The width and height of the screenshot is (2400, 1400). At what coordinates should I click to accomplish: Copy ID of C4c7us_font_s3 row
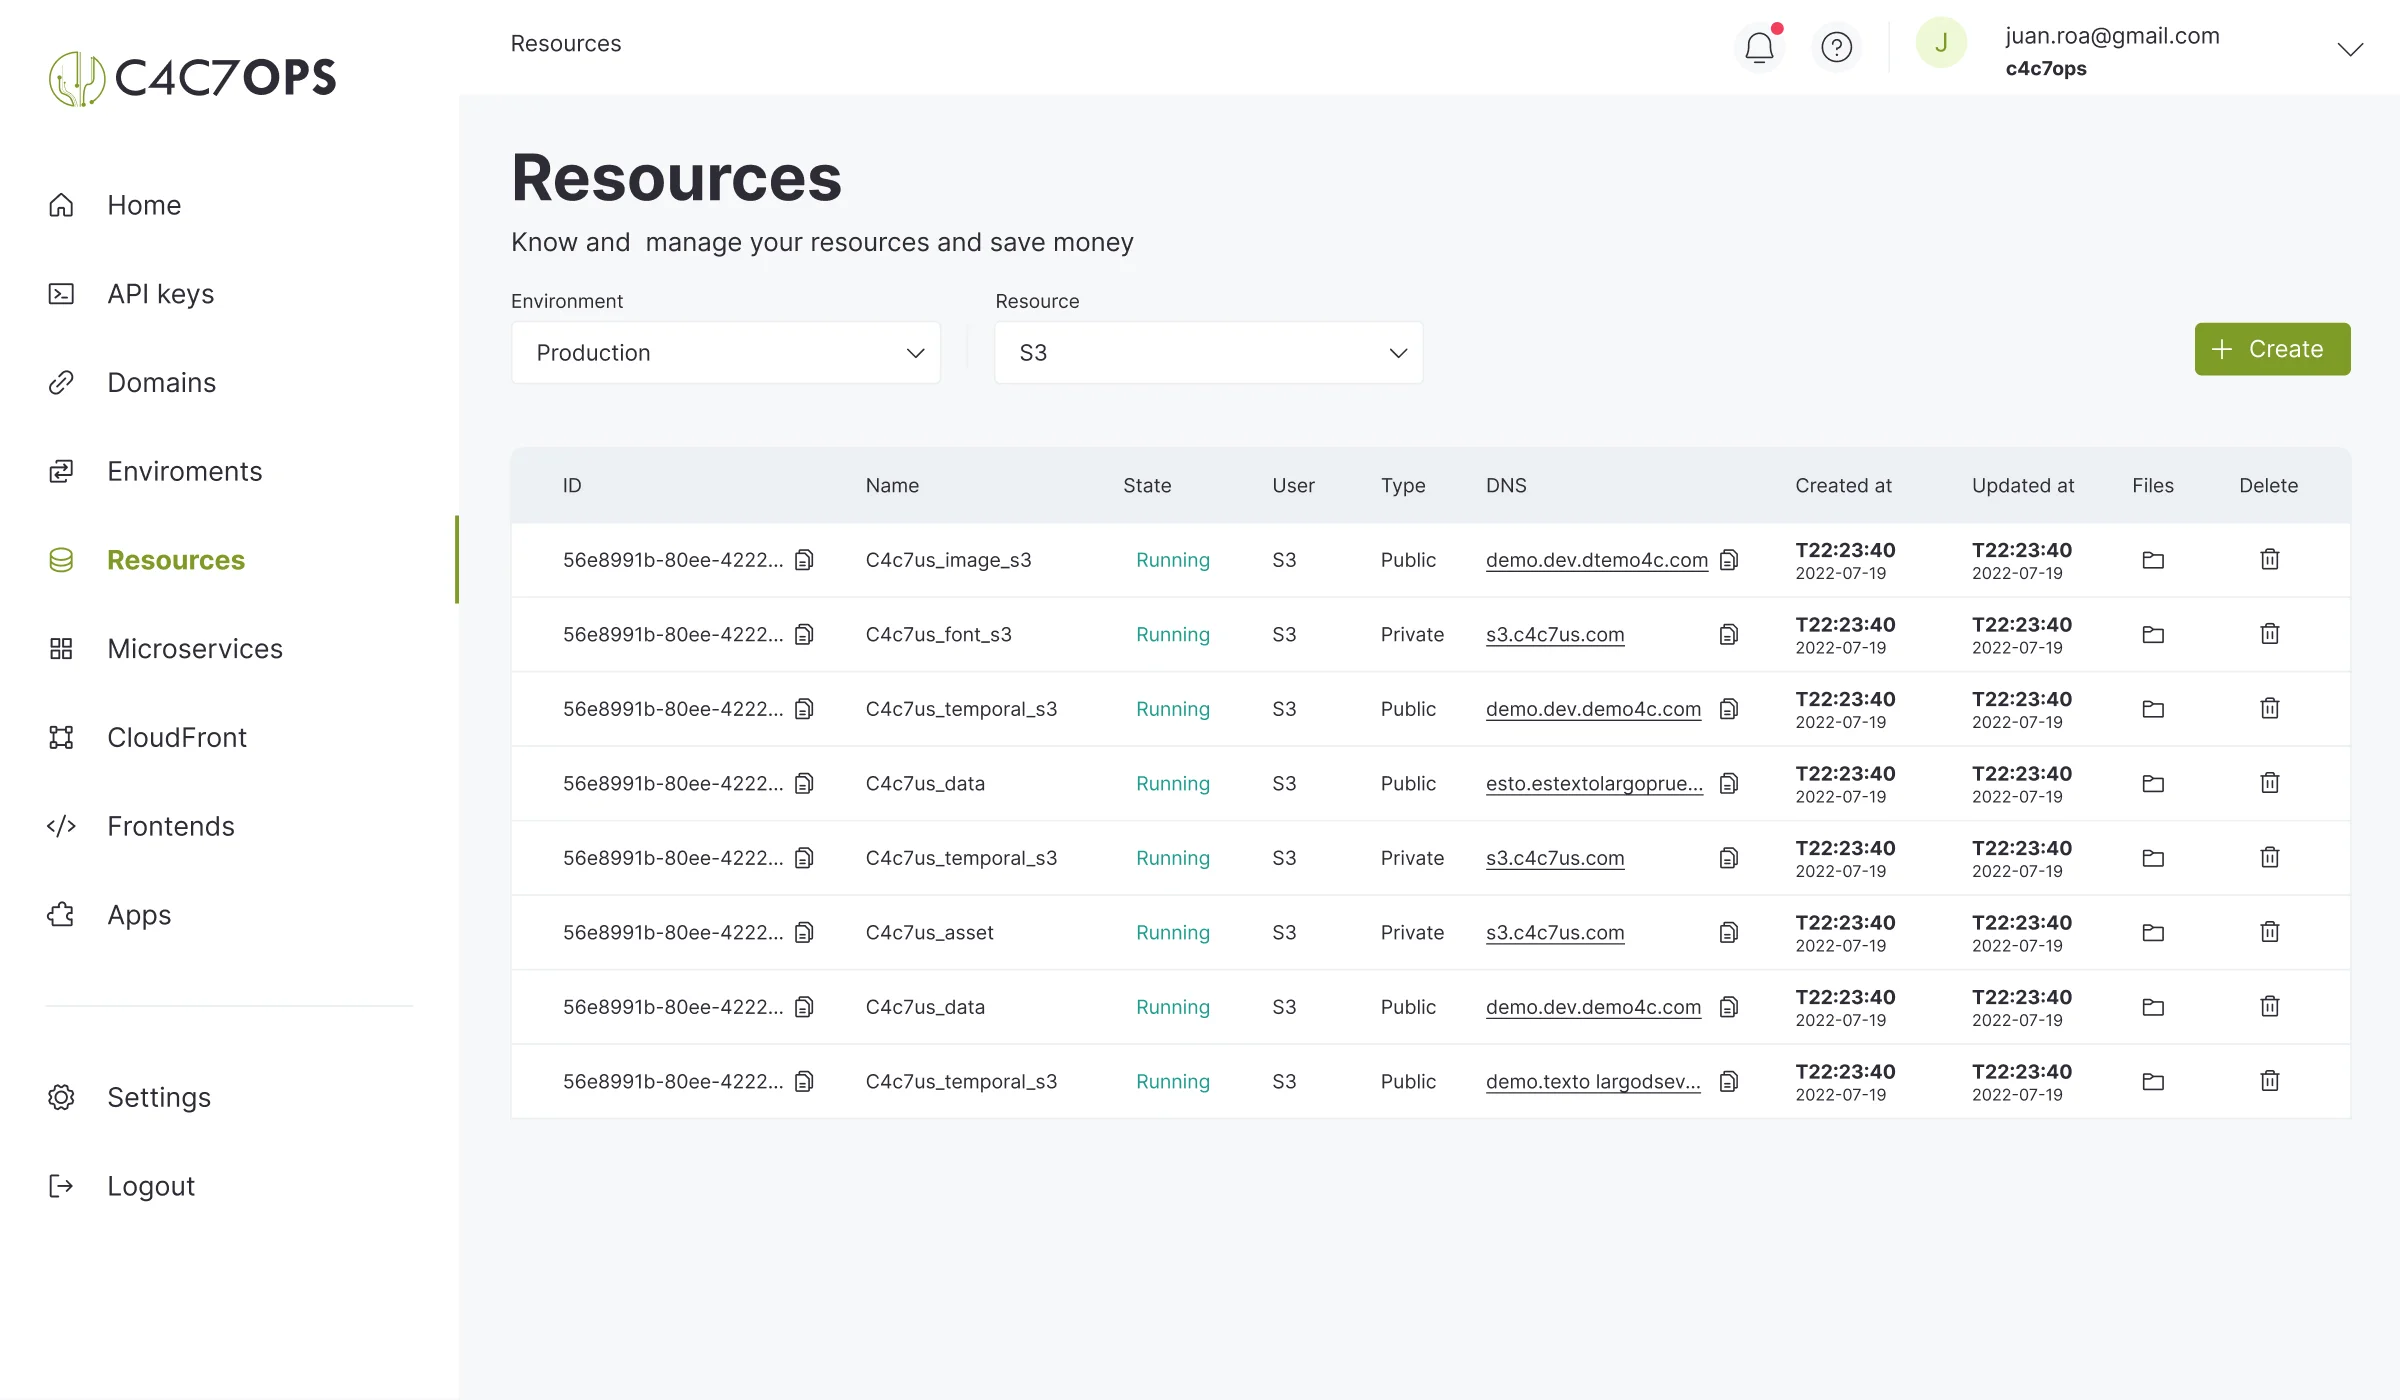(x=804, y=634)
